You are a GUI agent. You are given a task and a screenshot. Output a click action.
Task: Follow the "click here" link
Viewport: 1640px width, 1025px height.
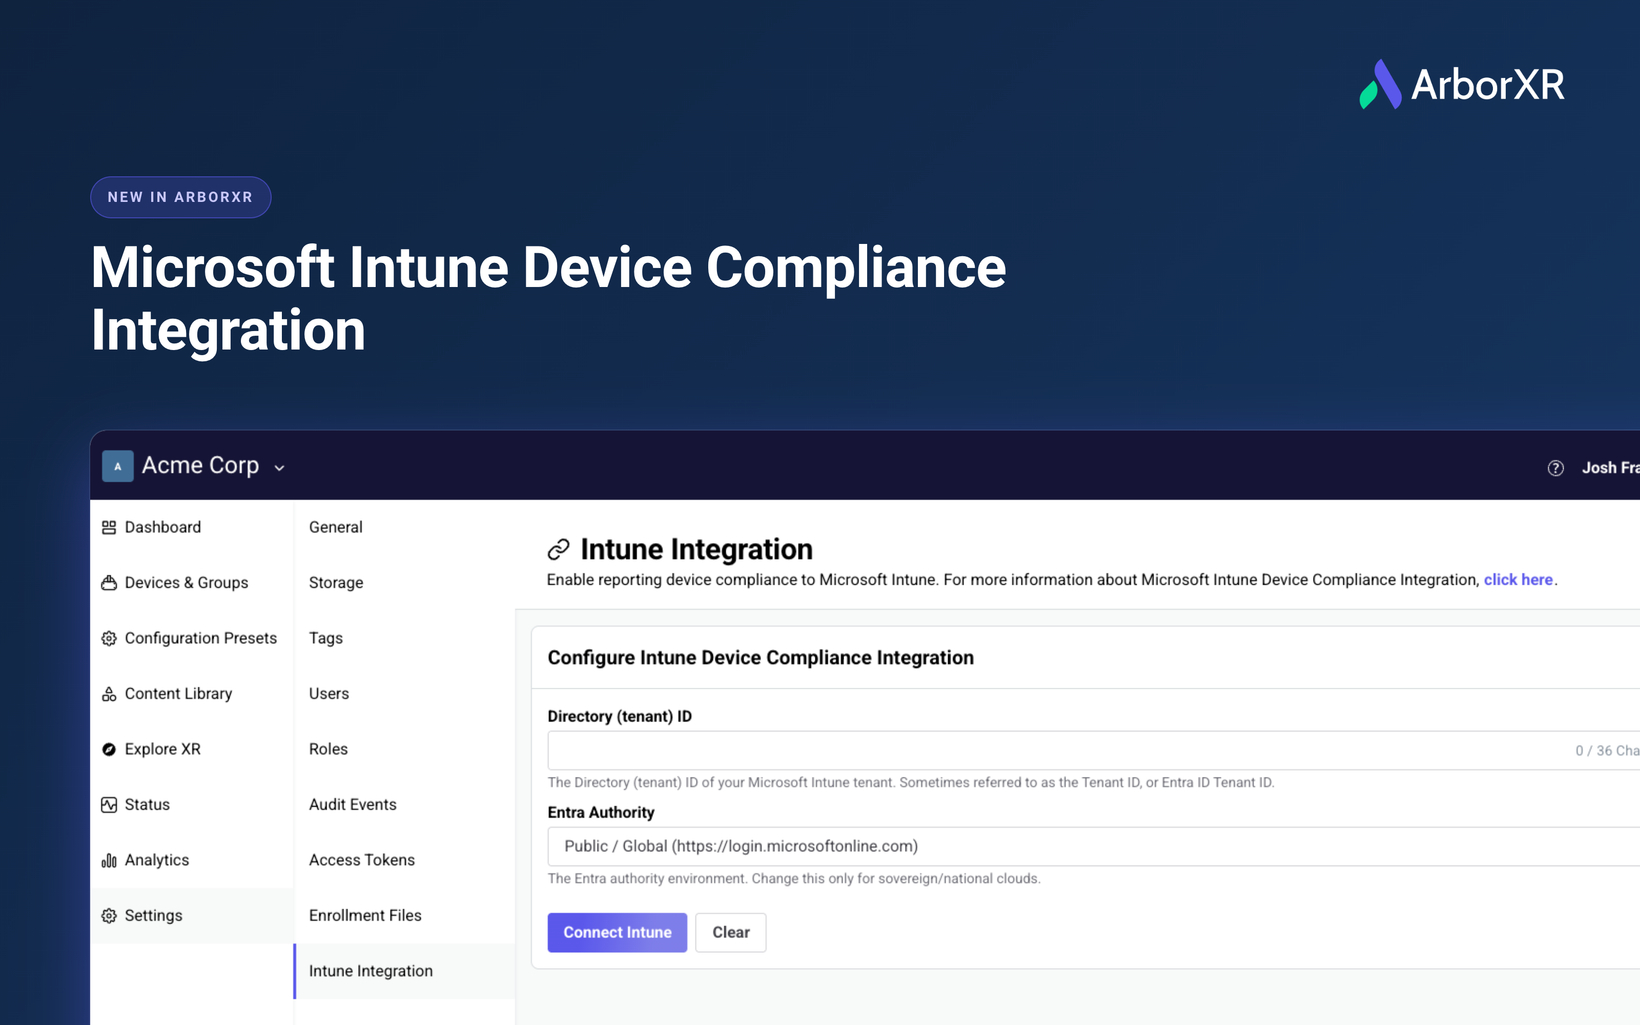(1518, 580)
